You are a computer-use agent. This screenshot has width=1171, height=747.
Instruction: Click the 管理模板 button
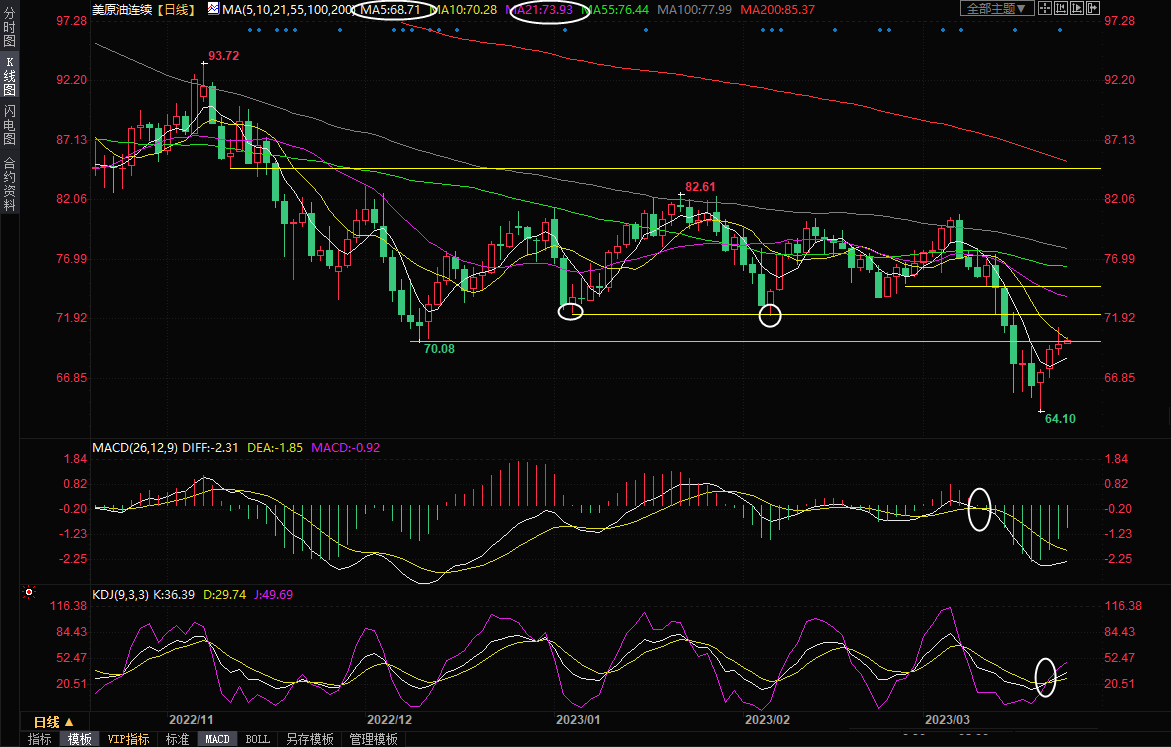pyautogui.click(x=373, y=739)
